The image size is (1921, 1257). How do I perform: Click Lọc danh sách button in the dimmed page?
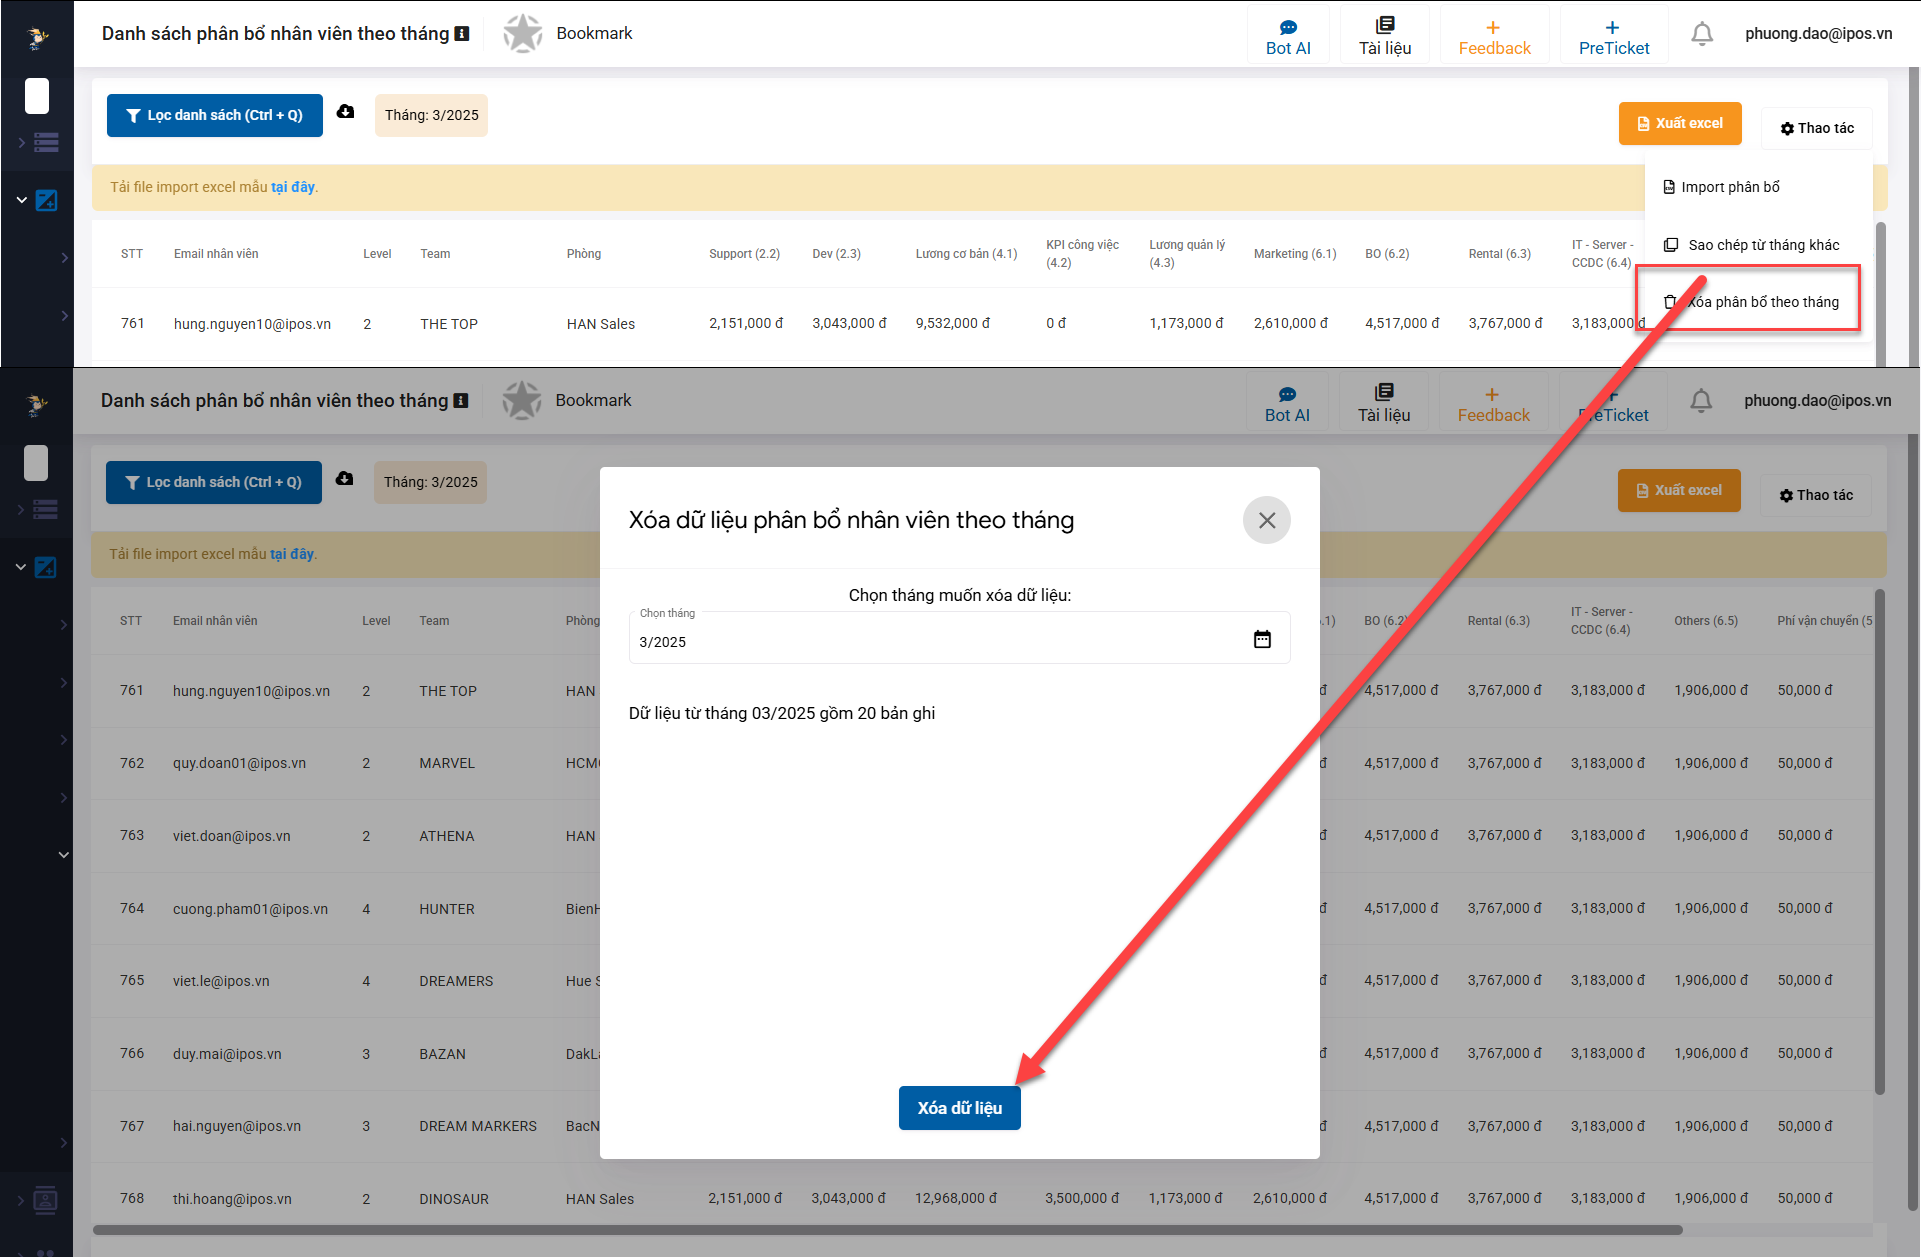click(214, 482)
